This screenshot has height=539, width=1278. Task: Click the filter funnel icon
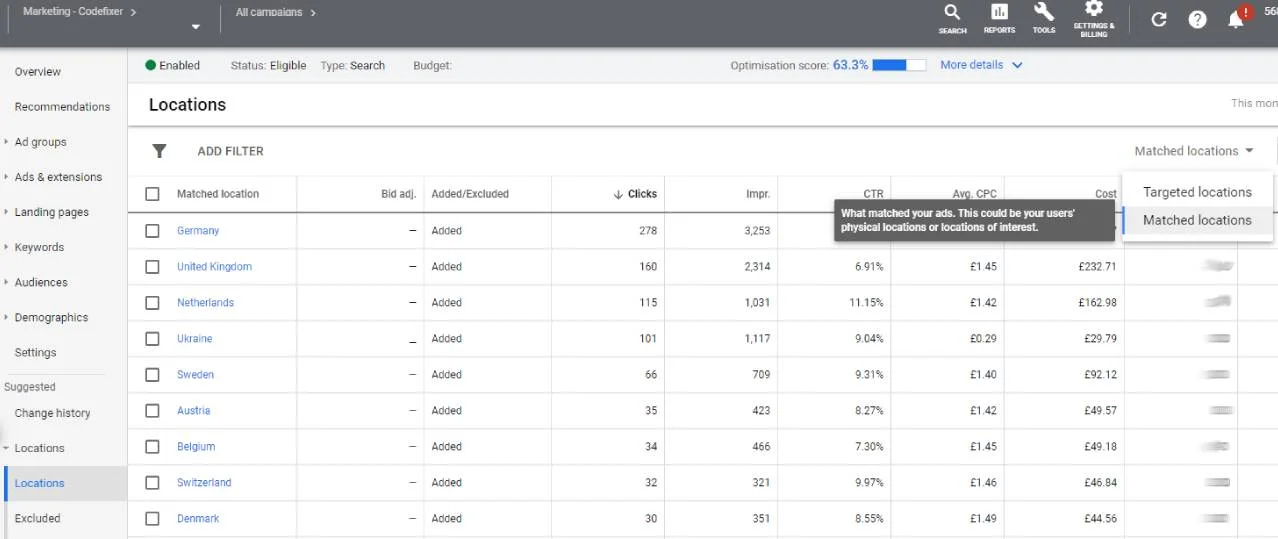(159, 151)
